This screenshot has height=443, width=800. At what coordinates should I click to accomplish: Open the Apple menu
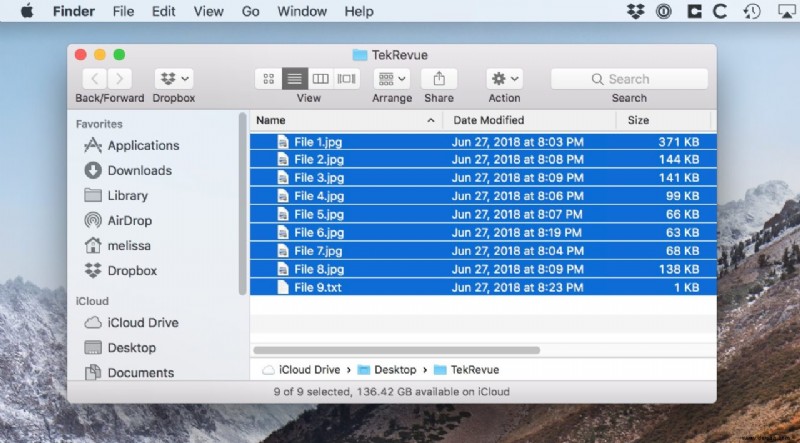tap(27, 11)
